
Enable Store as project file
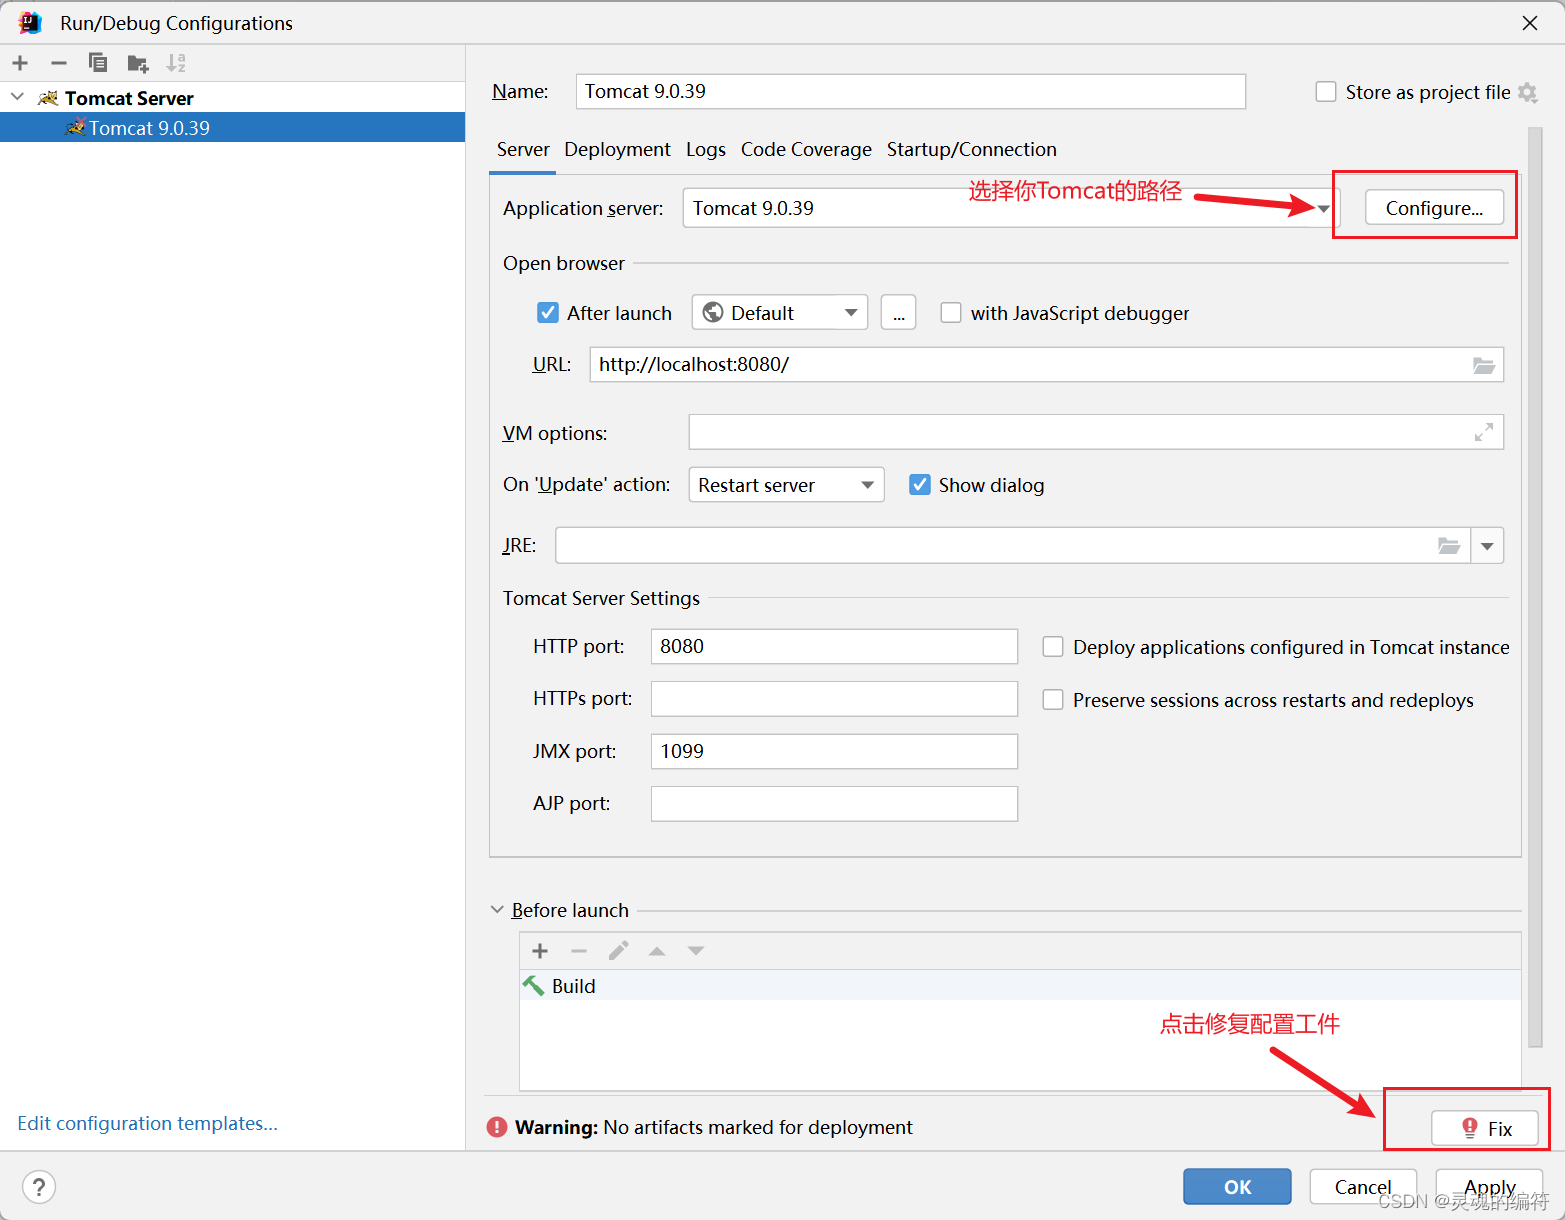pos(1326,92)
